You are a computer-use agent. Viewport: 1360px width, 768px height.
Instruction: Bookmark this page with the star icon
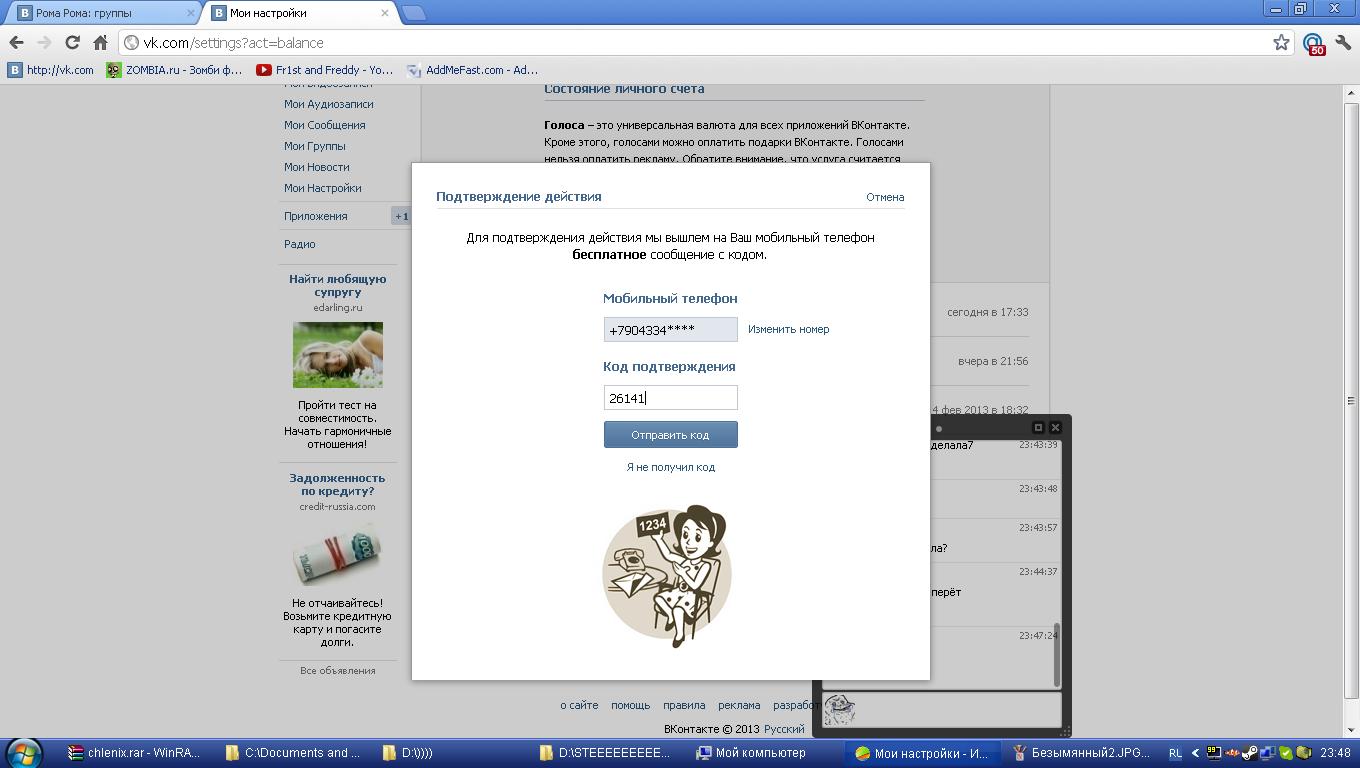1281,42
